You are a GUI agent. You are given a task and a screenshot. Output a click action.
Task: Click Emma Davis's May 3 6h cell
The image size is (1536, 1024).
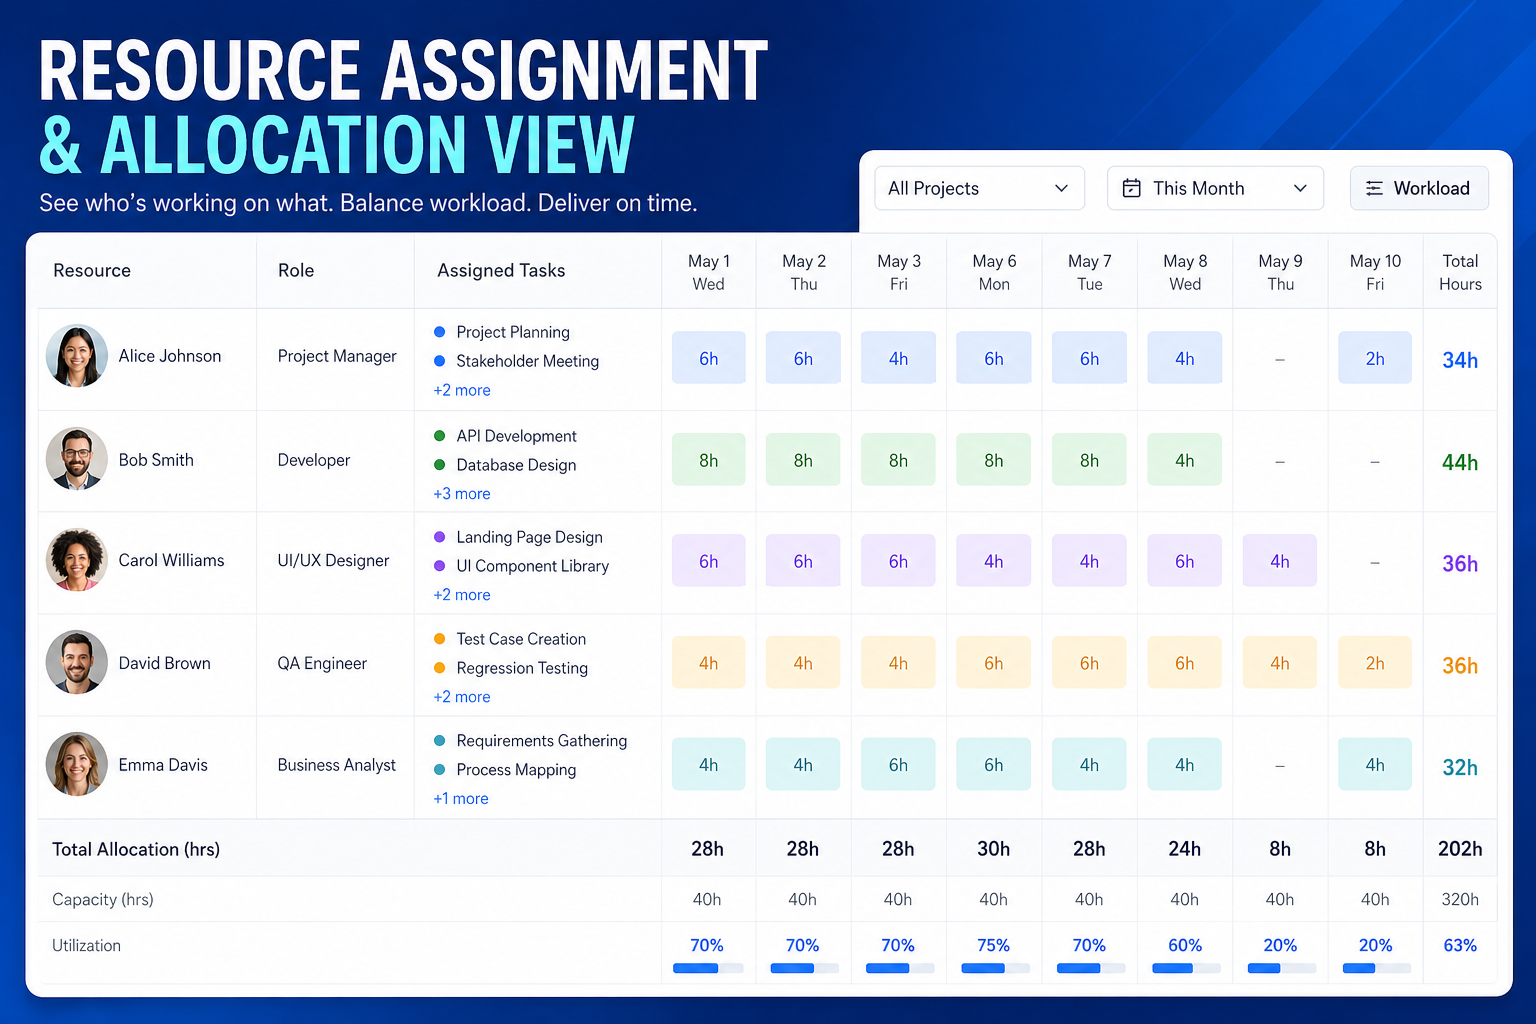click(898, 765)
